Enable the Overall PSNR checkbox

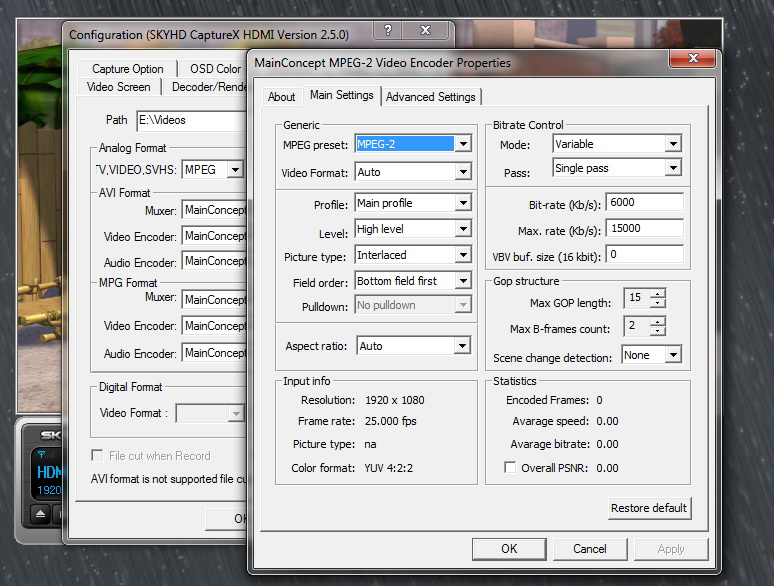[x=511, y=468]
